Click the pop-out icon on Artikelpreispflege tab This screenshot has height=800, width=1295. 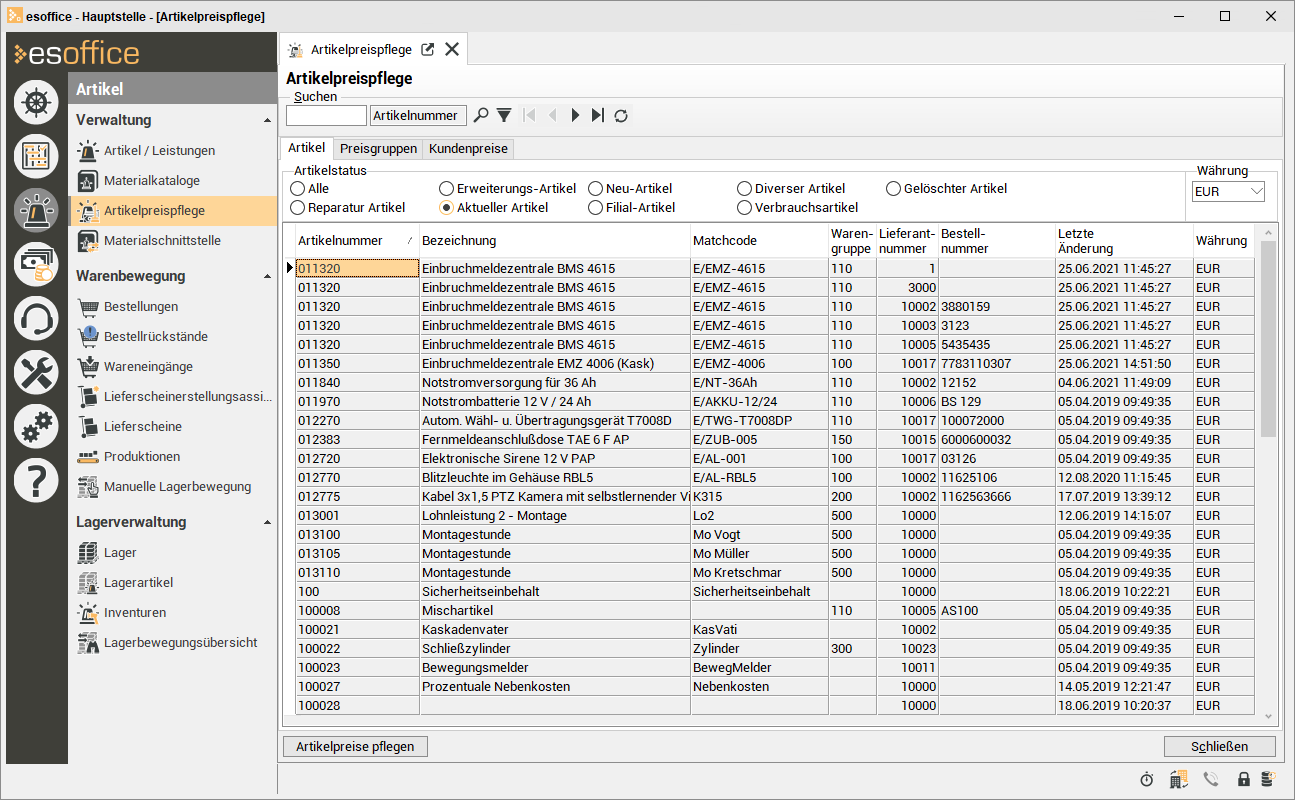coord(428,49)
